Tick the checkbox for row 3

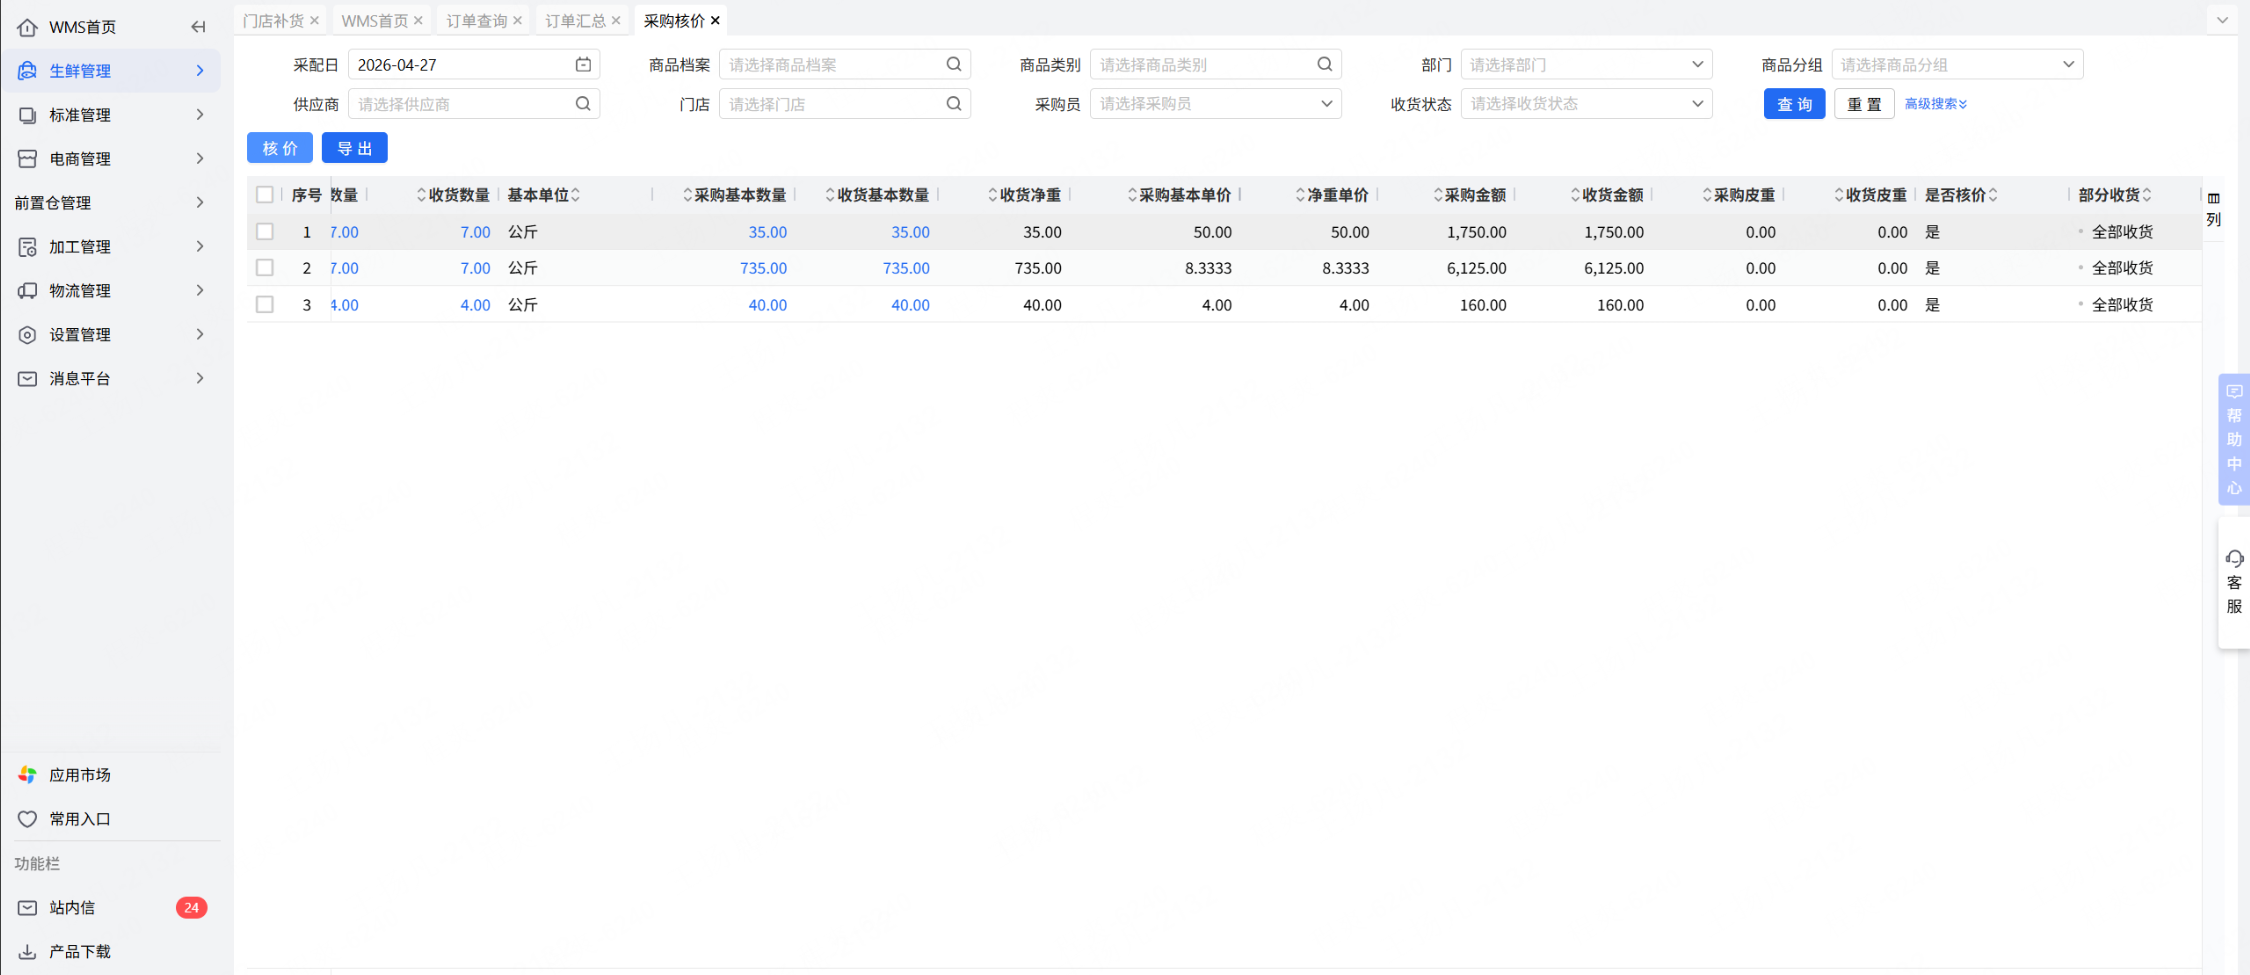[265, 304]
